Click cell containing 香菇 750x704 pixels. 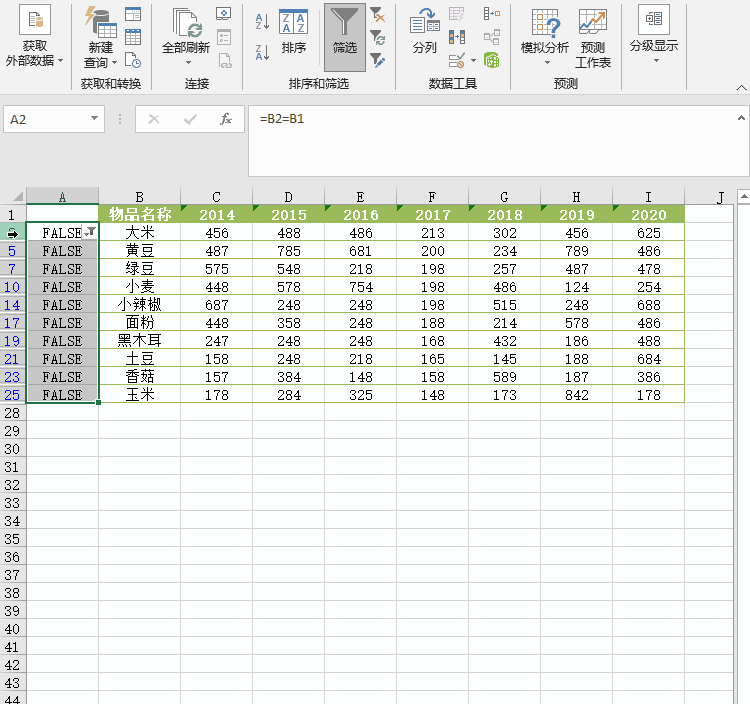140,377
